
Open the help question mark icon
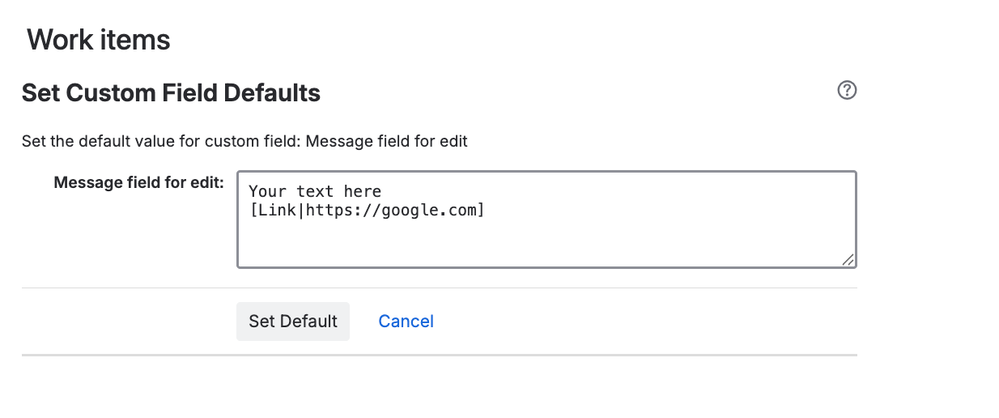[x=847, y=91]
